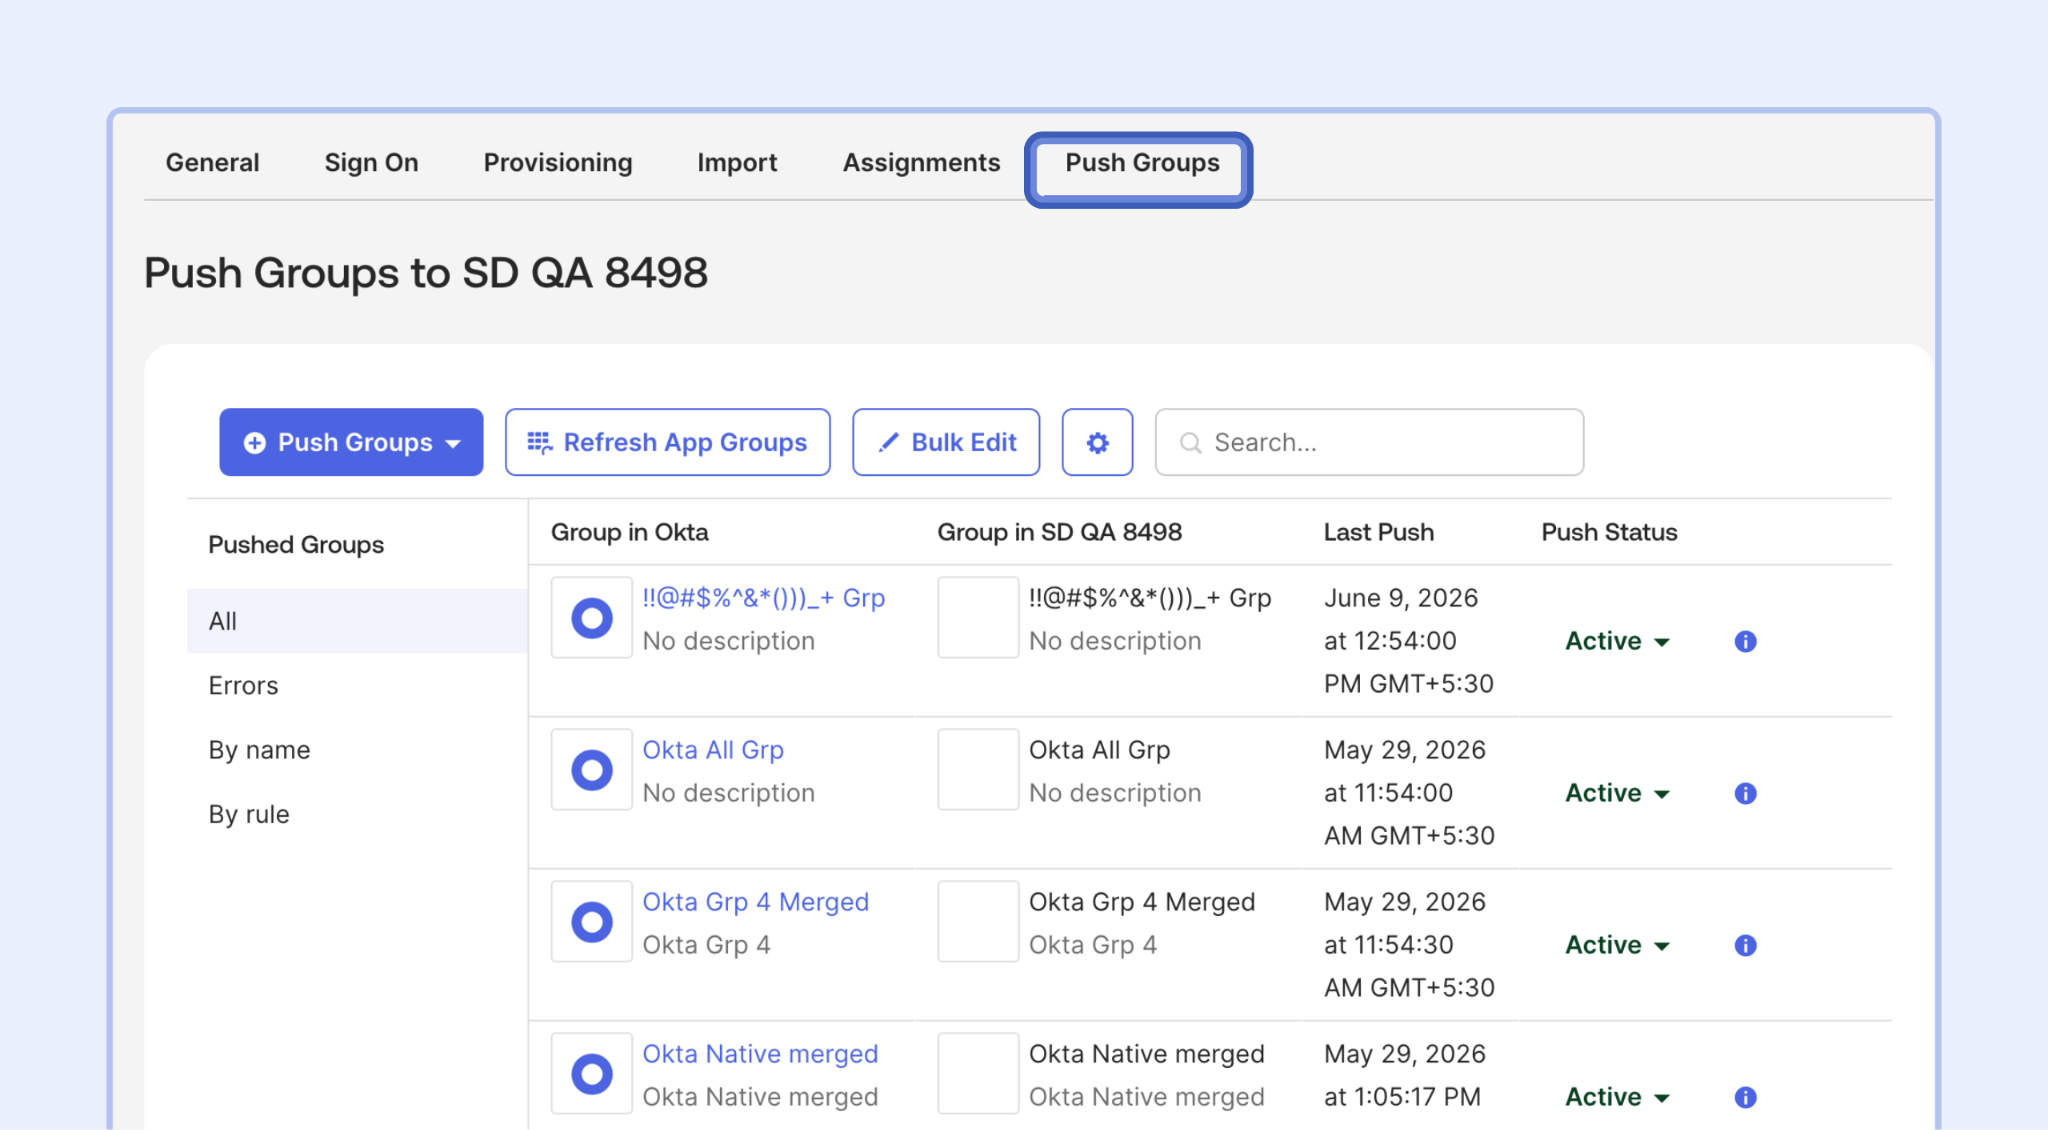Screen dimensions: 2048x1130
Task: Click the Push Groups to SD QA 8498 heading
Action: point(426,273)
